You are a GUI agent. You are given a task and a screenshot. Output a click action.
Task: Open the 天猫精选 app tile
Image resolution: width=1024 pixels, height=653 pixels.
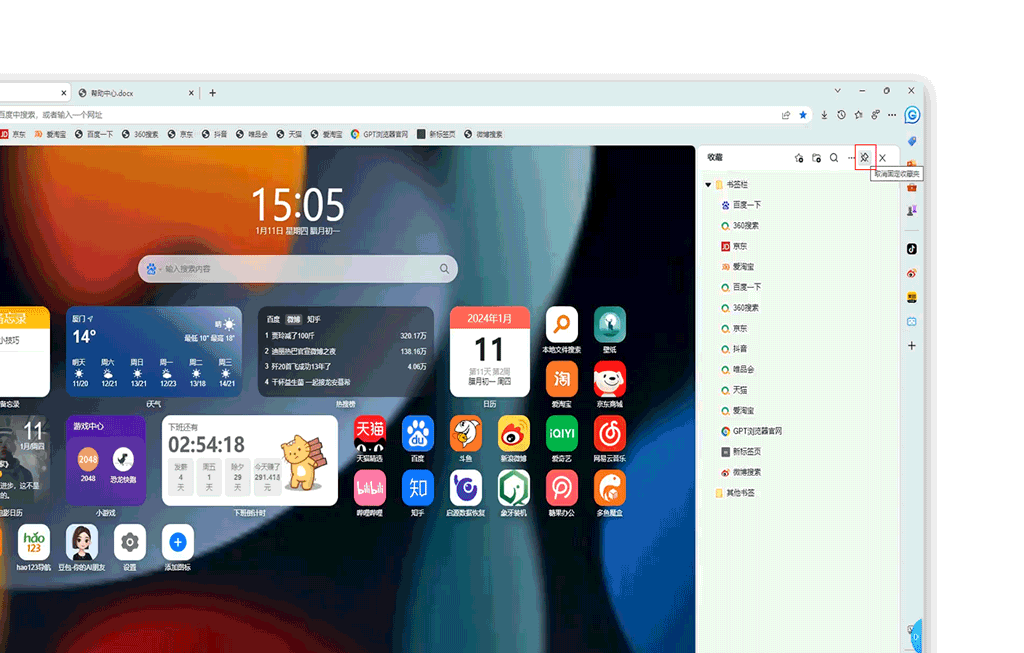click(x=370, y=439)
